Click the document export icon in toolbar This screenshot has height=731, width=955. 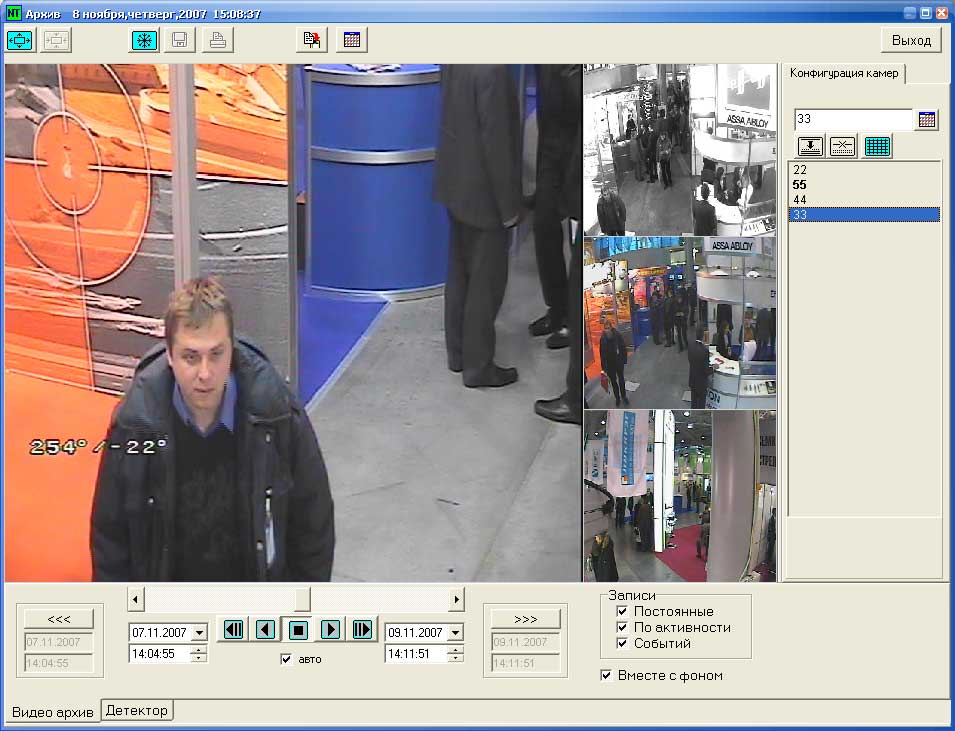313,40
